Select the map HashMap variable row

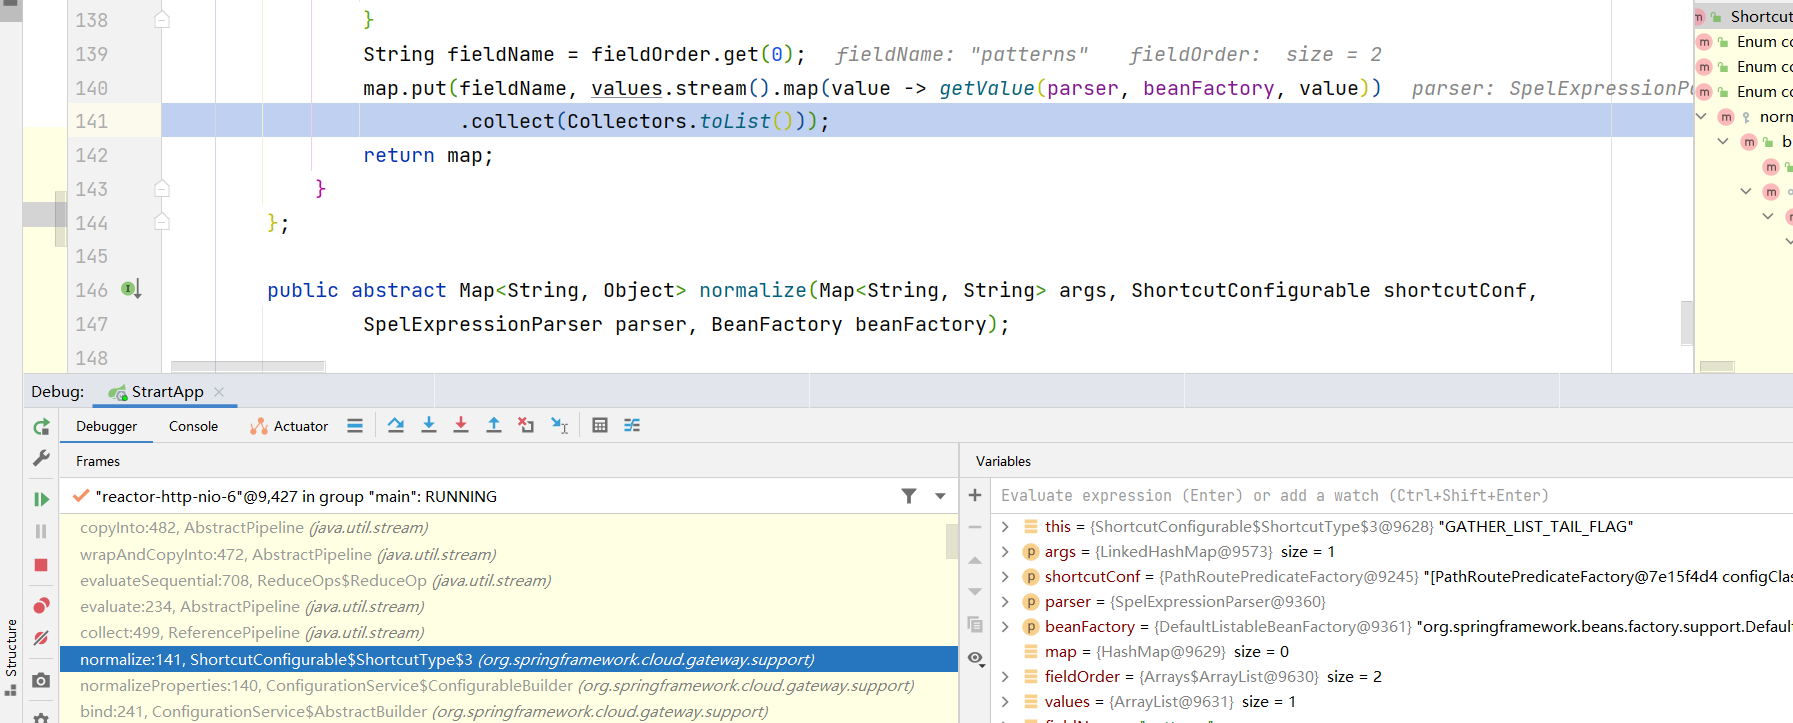[1394, 651]
